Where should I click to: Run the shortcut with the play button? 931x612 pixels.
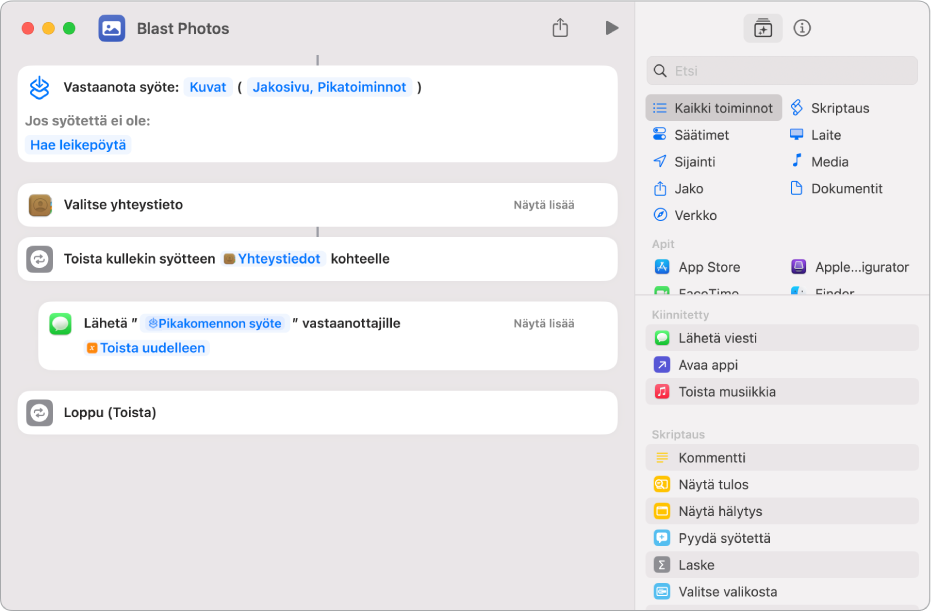(x=611, y=28)
